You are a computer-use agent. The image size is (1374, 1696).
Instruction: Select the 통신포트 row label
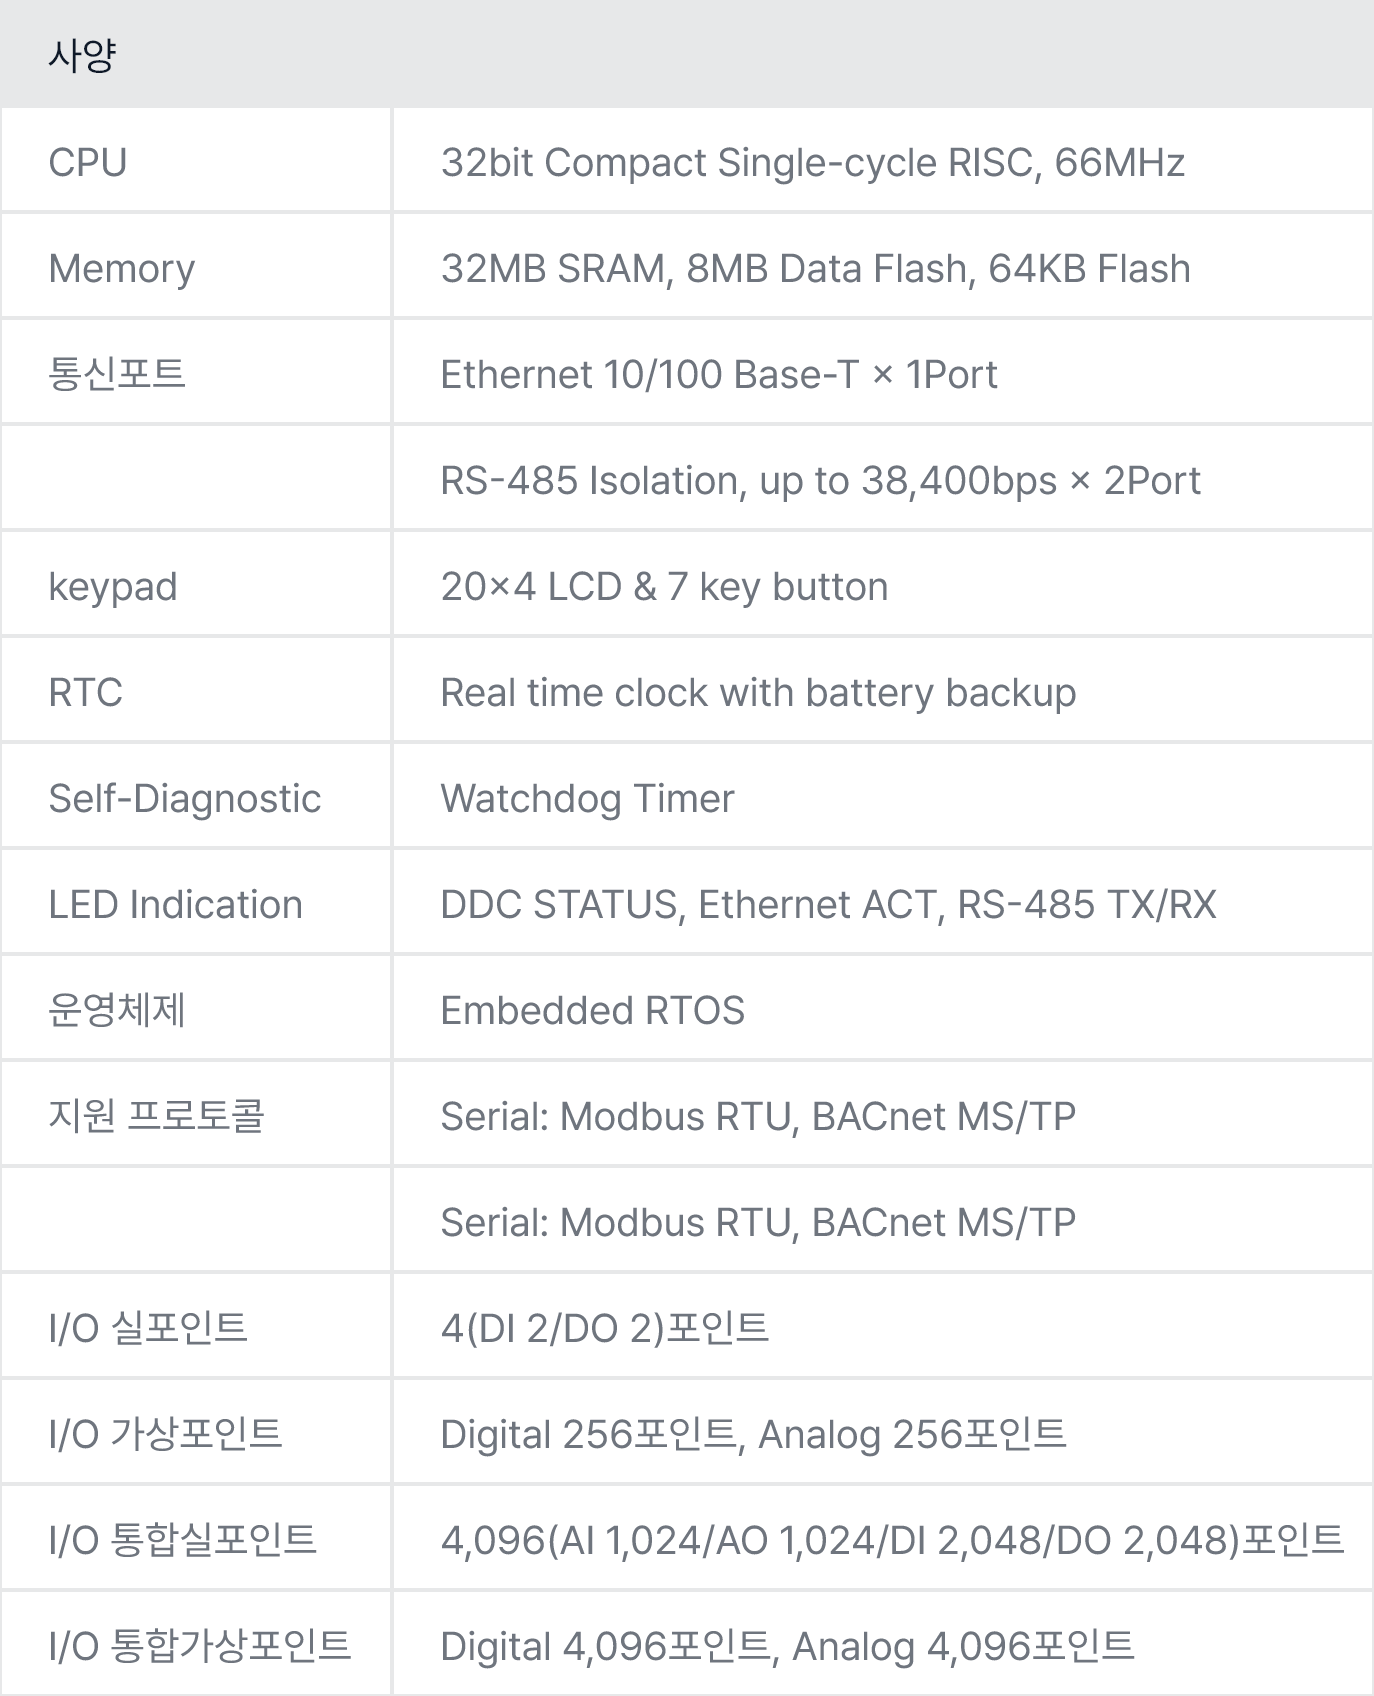(x=117, y=374)
